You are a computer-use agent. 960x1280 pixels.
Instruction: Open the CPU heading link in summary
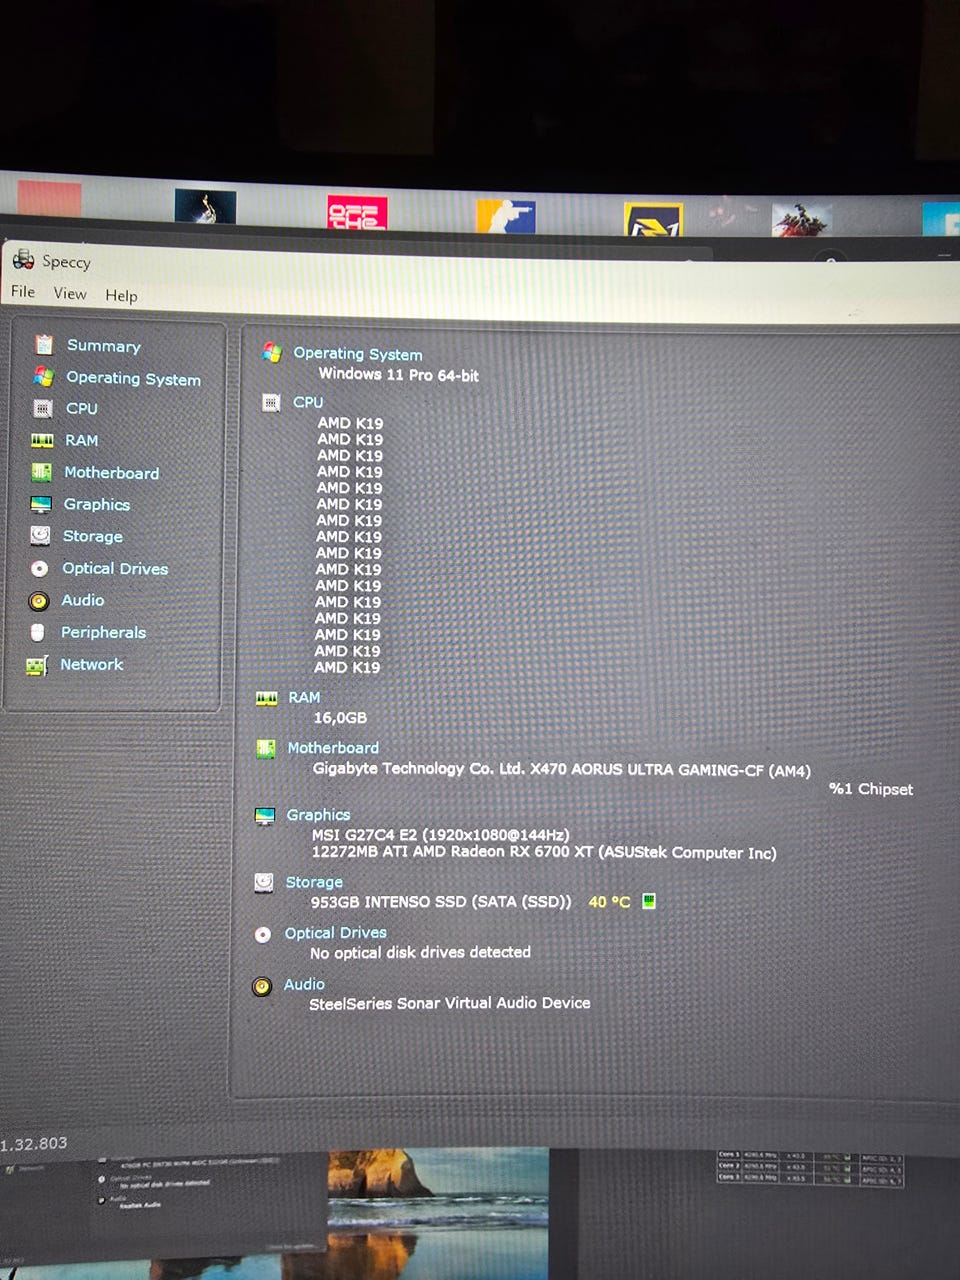pos(308,402)
